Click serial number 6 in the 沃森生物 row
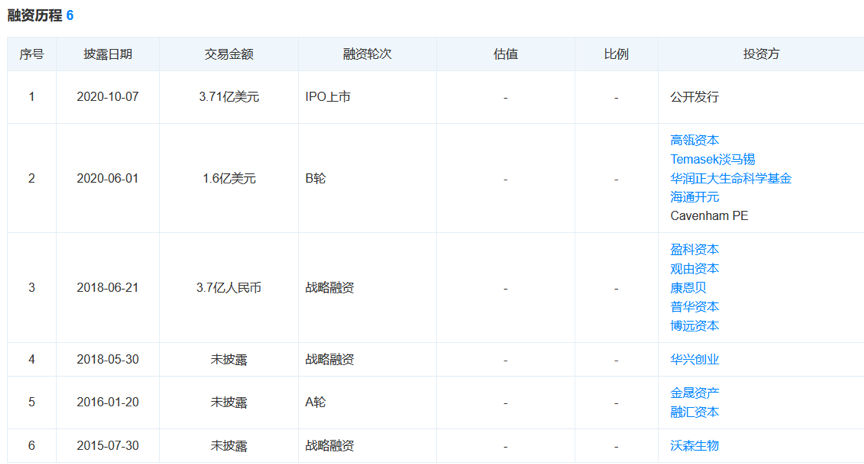864x464 pixels. coord(31,445)
